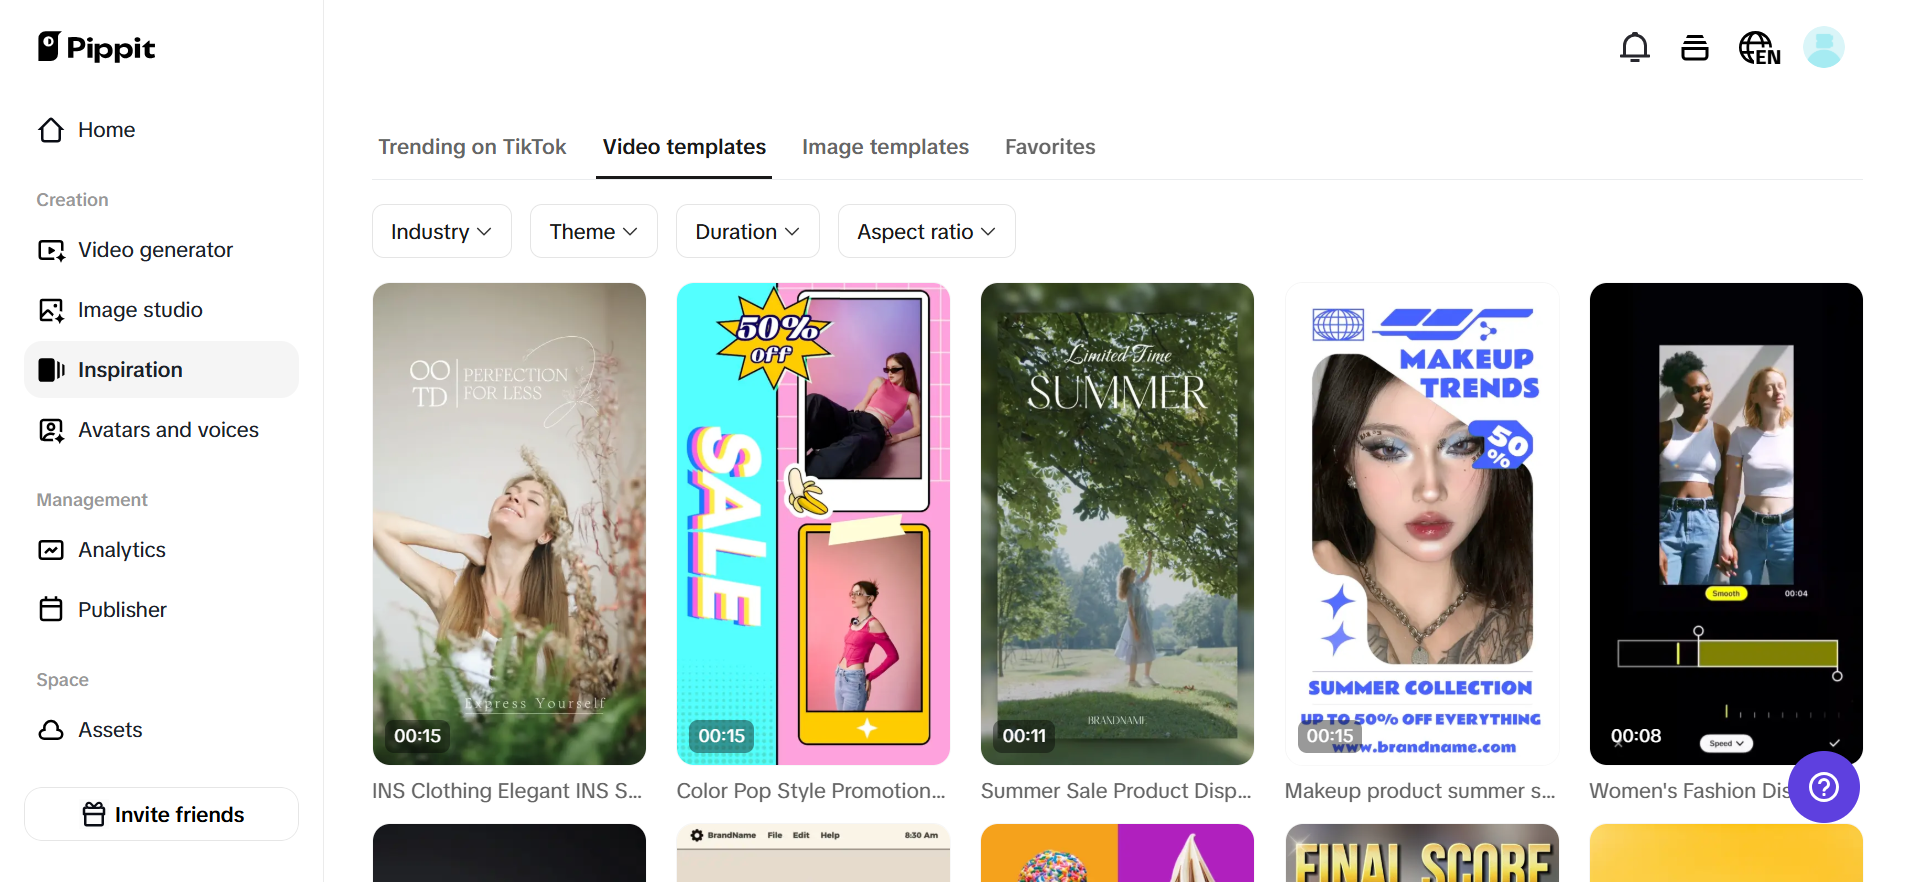The height and width of the screenshot is (882, 1906).
Task: Click the Publisher calendar icon
Action: [51, 610]
